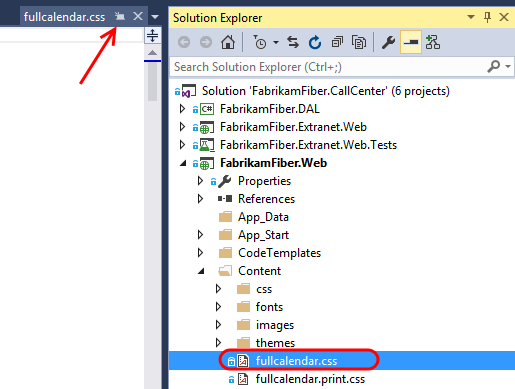
Task: Expand the FabrikamFiber.DAL project
Action: [182, 109]
